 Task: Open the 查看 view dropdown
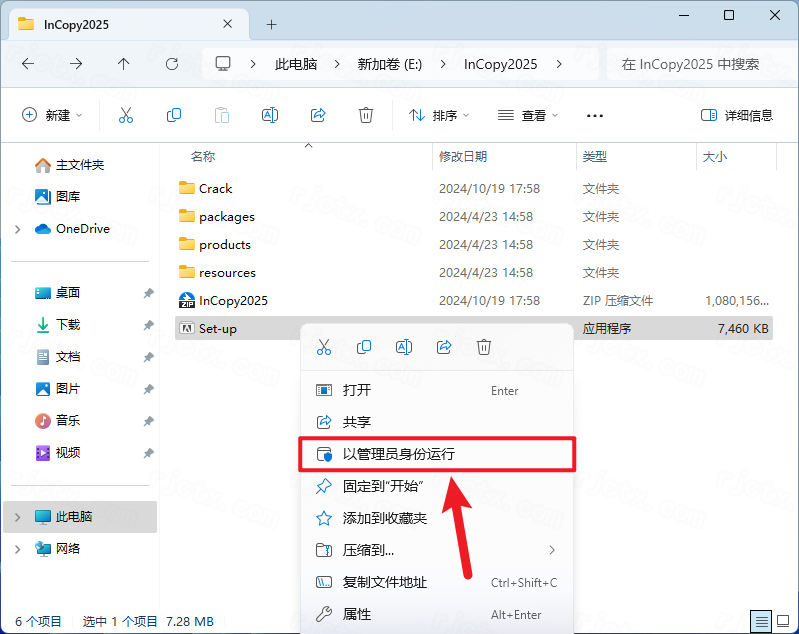tap(528, 115)
